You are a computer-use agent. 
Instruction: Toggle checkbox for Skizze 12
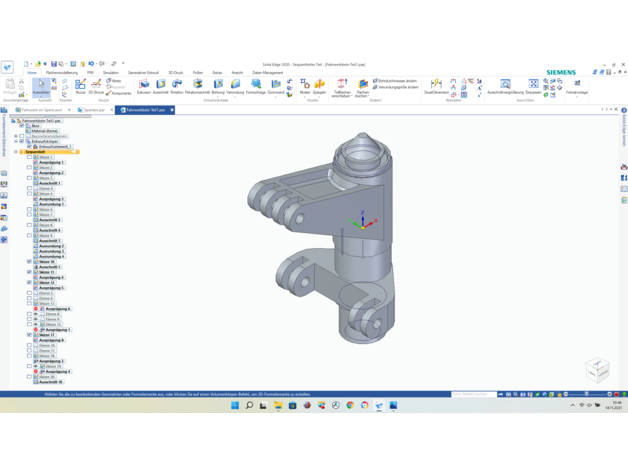point(30,283)
